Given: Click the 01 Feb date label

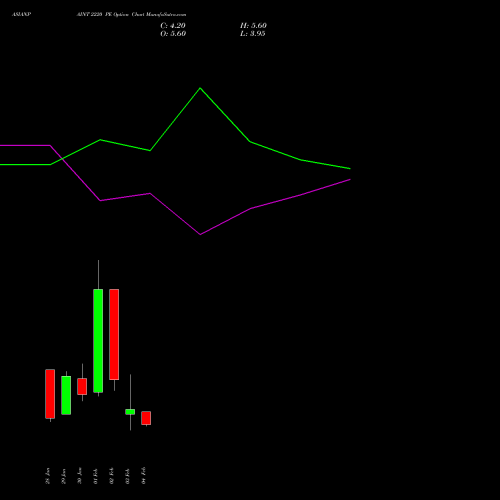Looking at the screenshot, I should click(96, 476).
